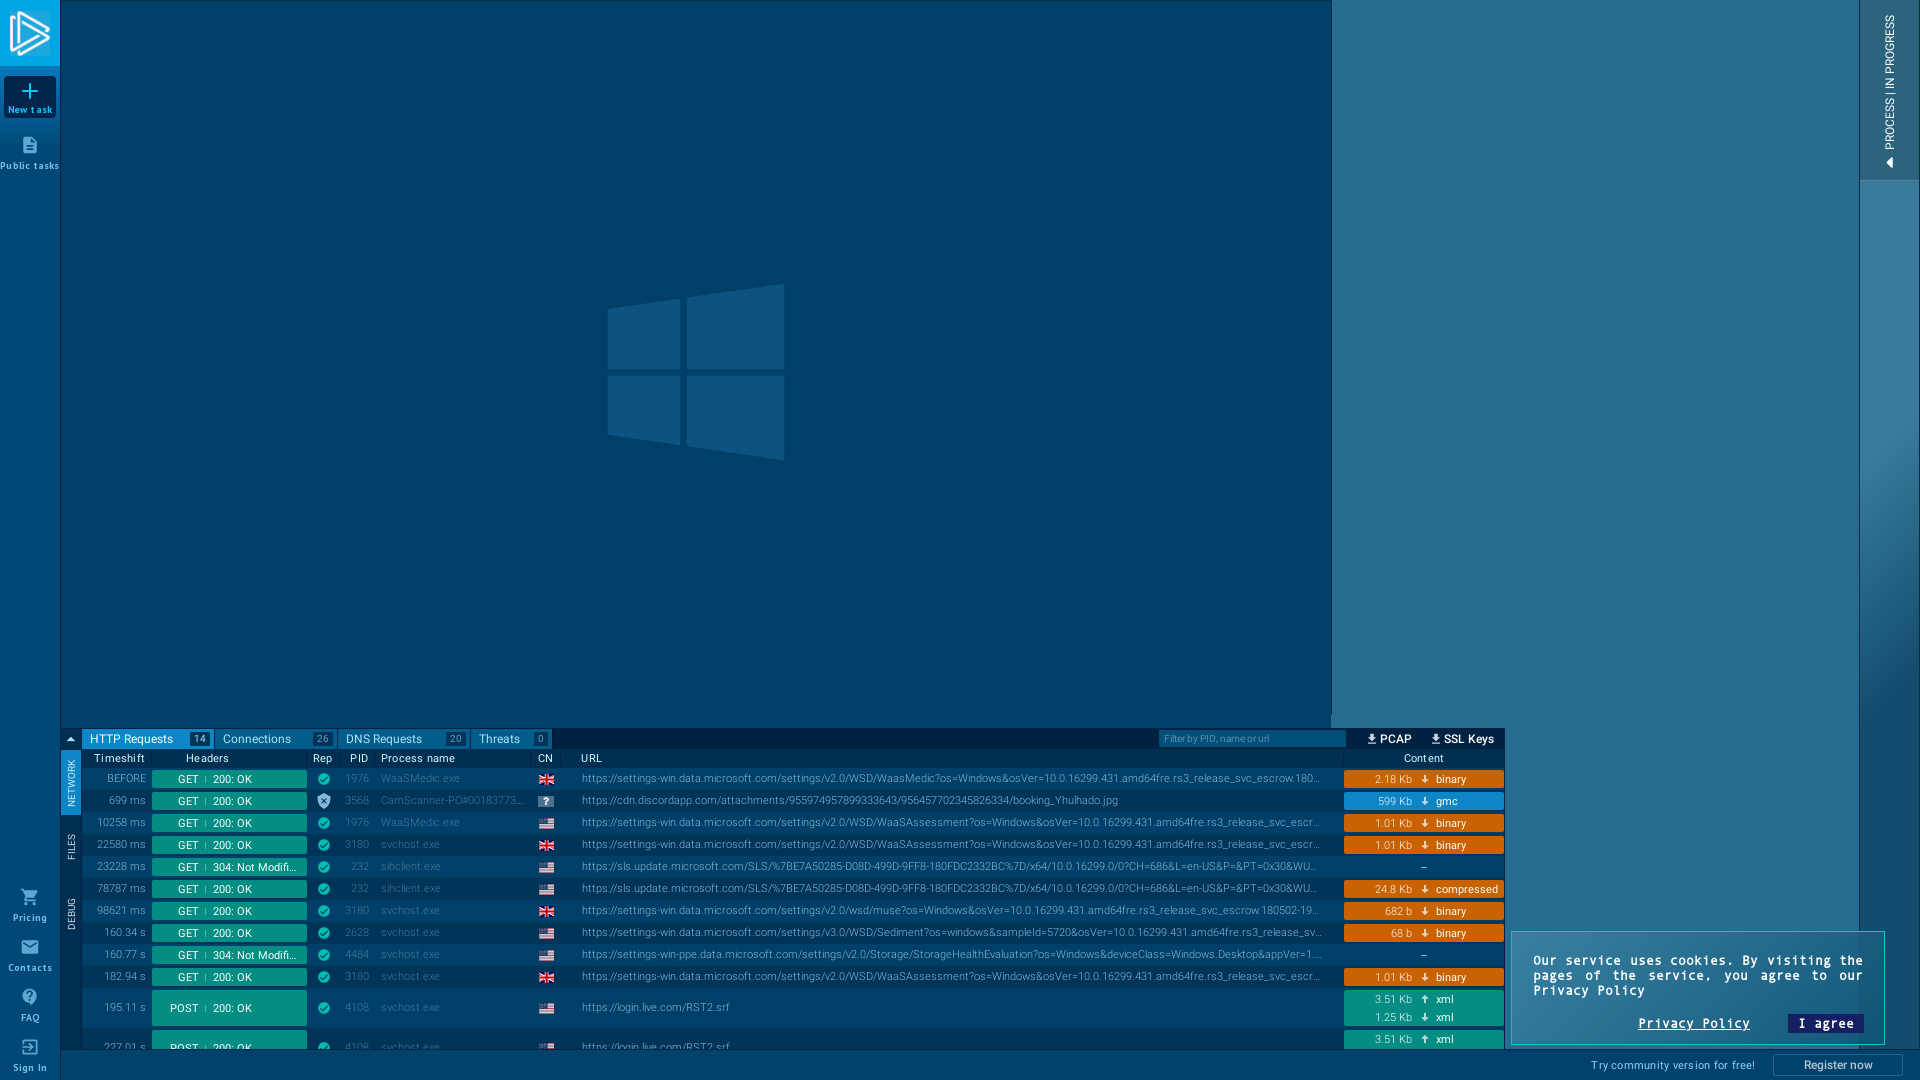Click PID 3568 cell

tap(357, 801)
